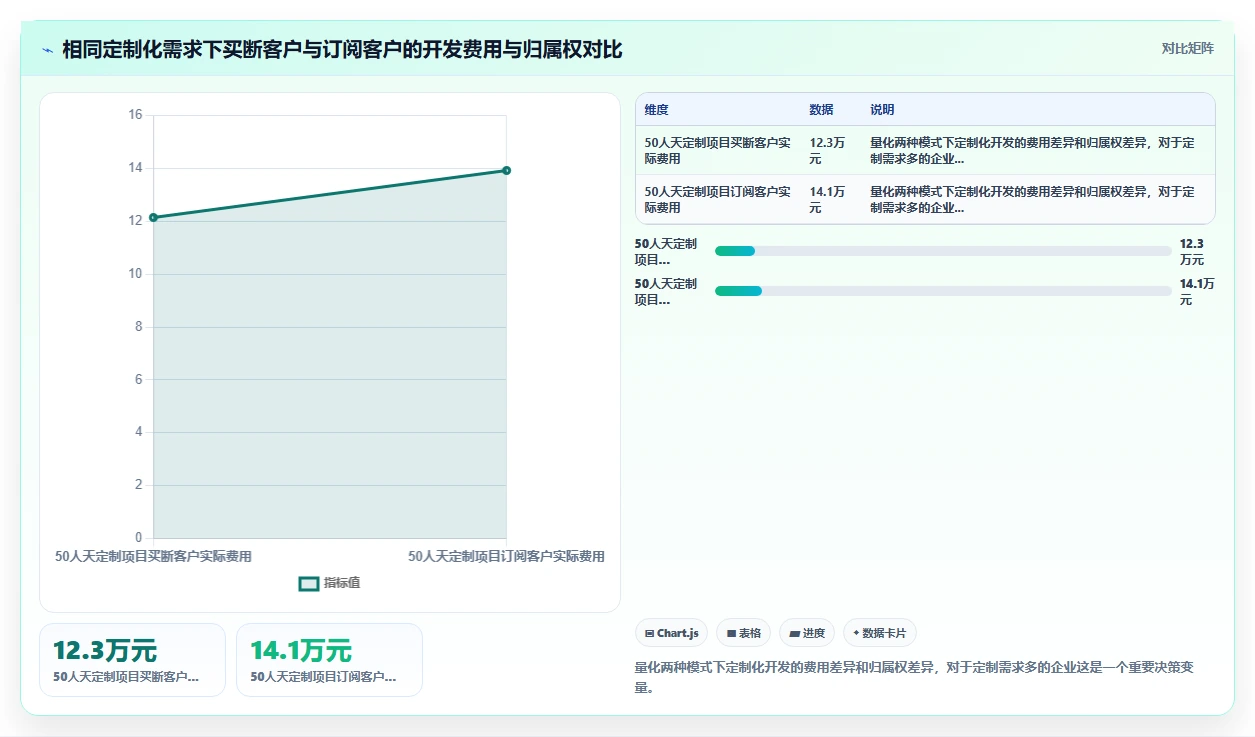Click the 数据 column header
The height and width of the screenshot is (737, 1255).
click(x=821, y=110)
